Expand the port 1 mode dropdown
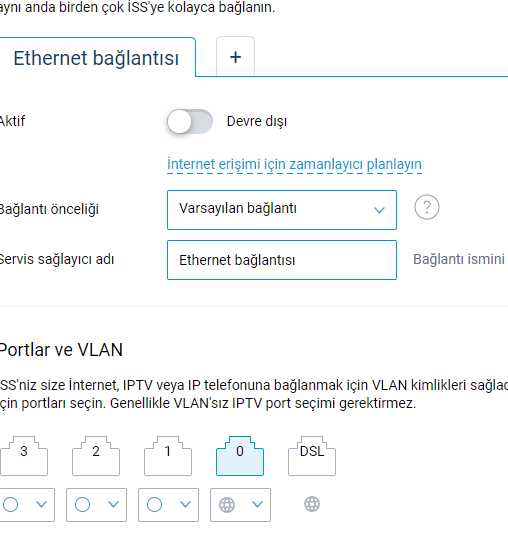Viewport: 508px width, 544px height. (168, 505)
